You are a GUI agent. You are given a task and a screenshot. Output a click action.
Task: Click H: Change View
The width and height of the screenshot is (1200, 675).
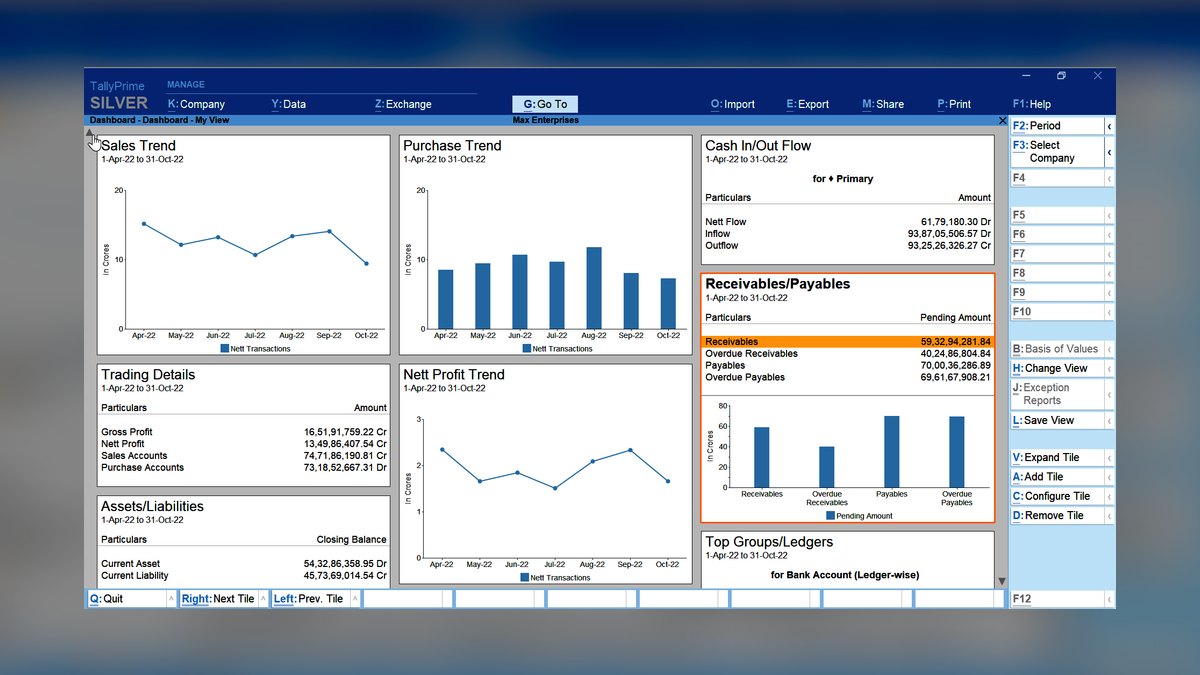click(x=1058, y=368)
